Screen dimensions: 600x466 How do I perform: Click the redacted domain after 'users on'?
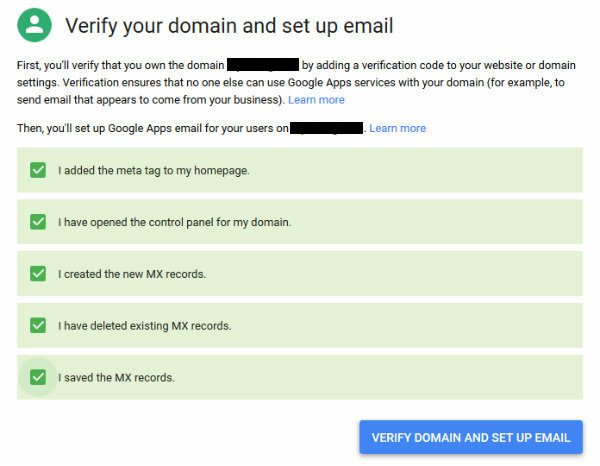tap(326, 128)
